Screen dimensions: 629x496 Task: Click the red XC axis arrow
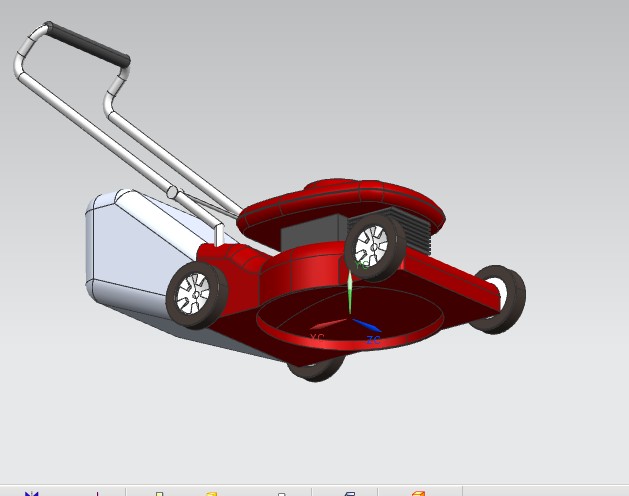(328, 324)
